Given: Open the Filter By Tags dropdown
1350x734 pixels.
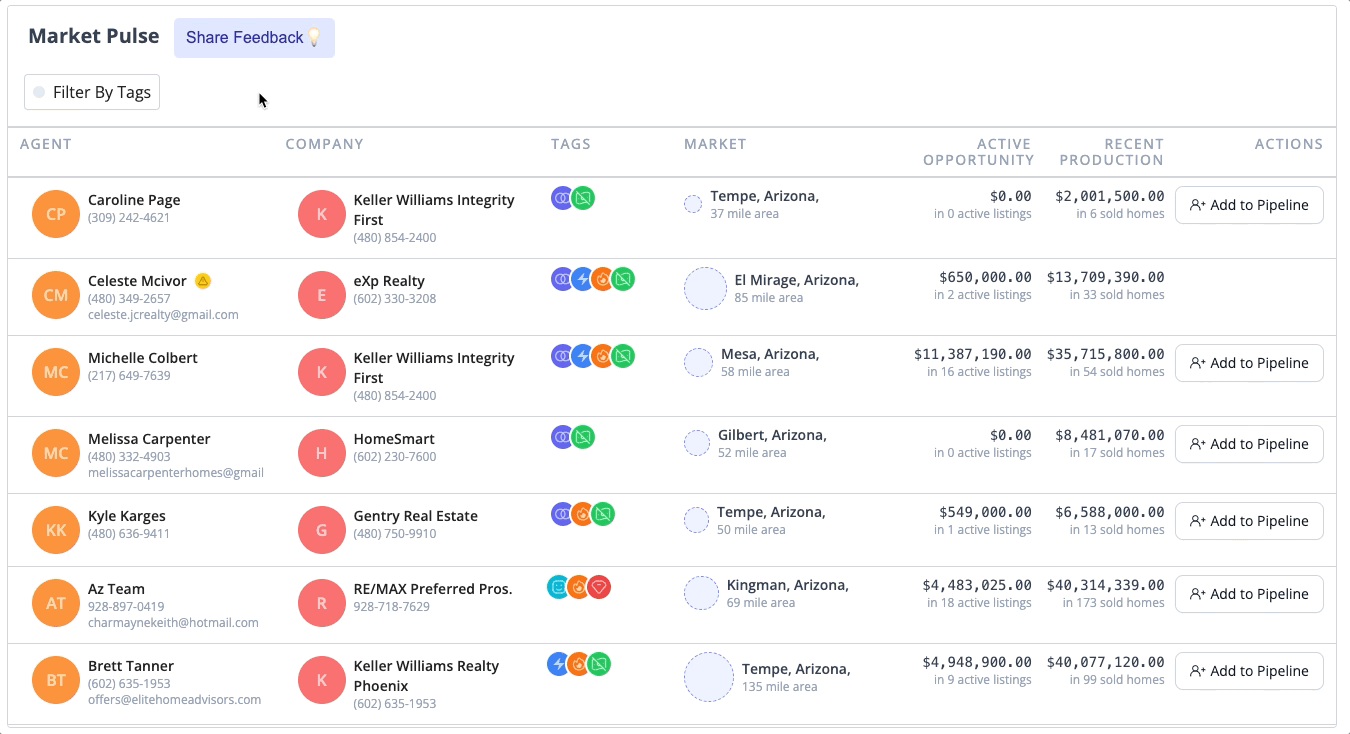Looking at the screenshot, I should (x=91, y=91).
